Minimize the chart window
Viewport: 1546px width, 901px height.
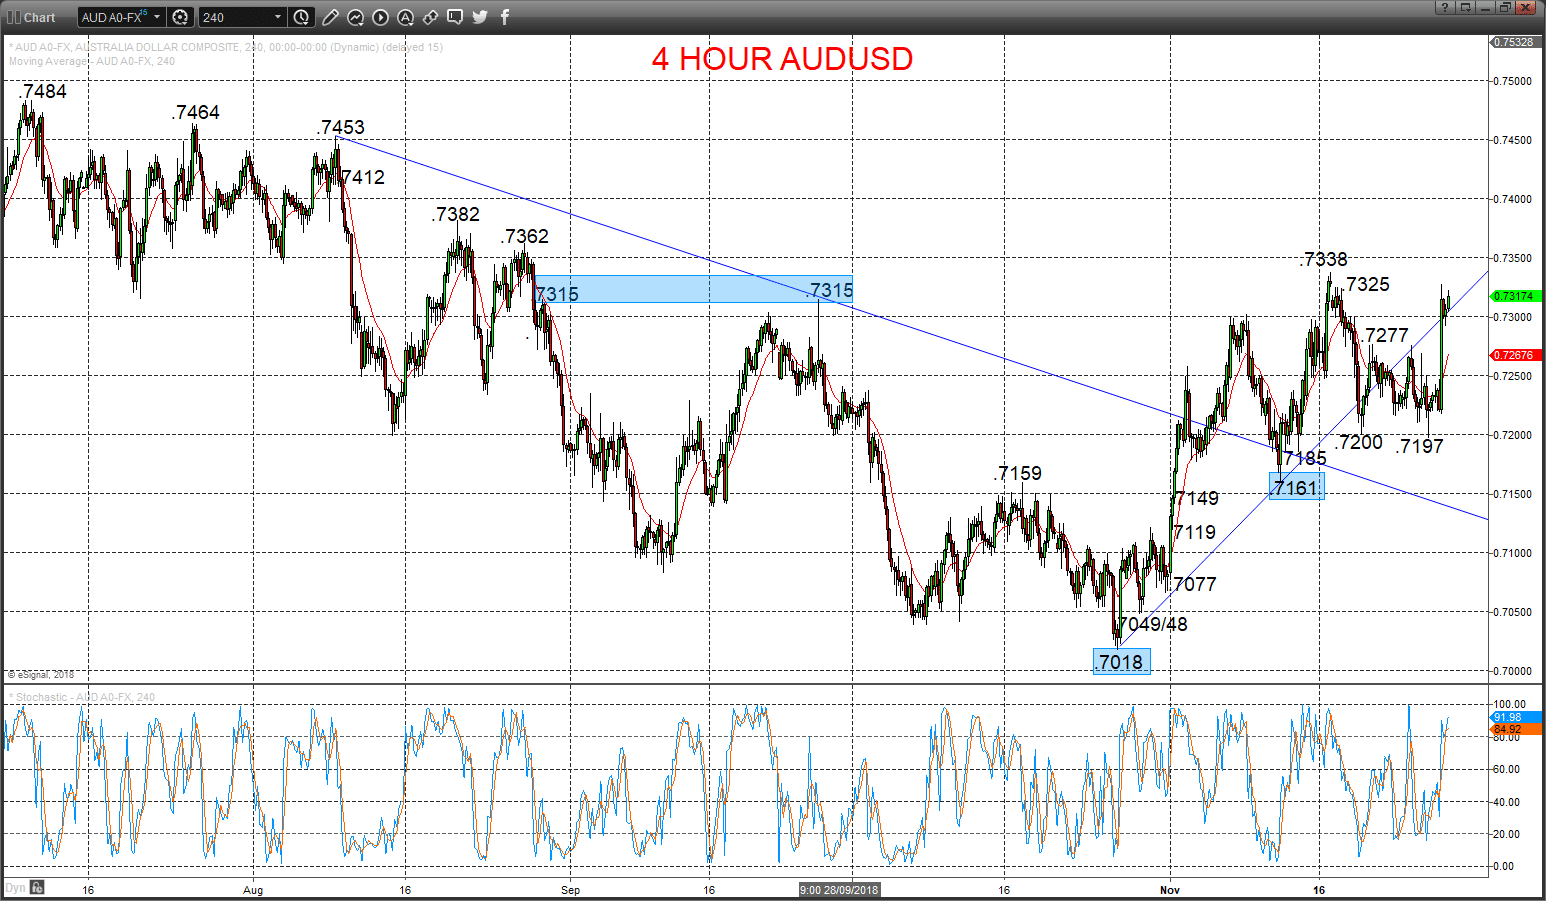1485,7
